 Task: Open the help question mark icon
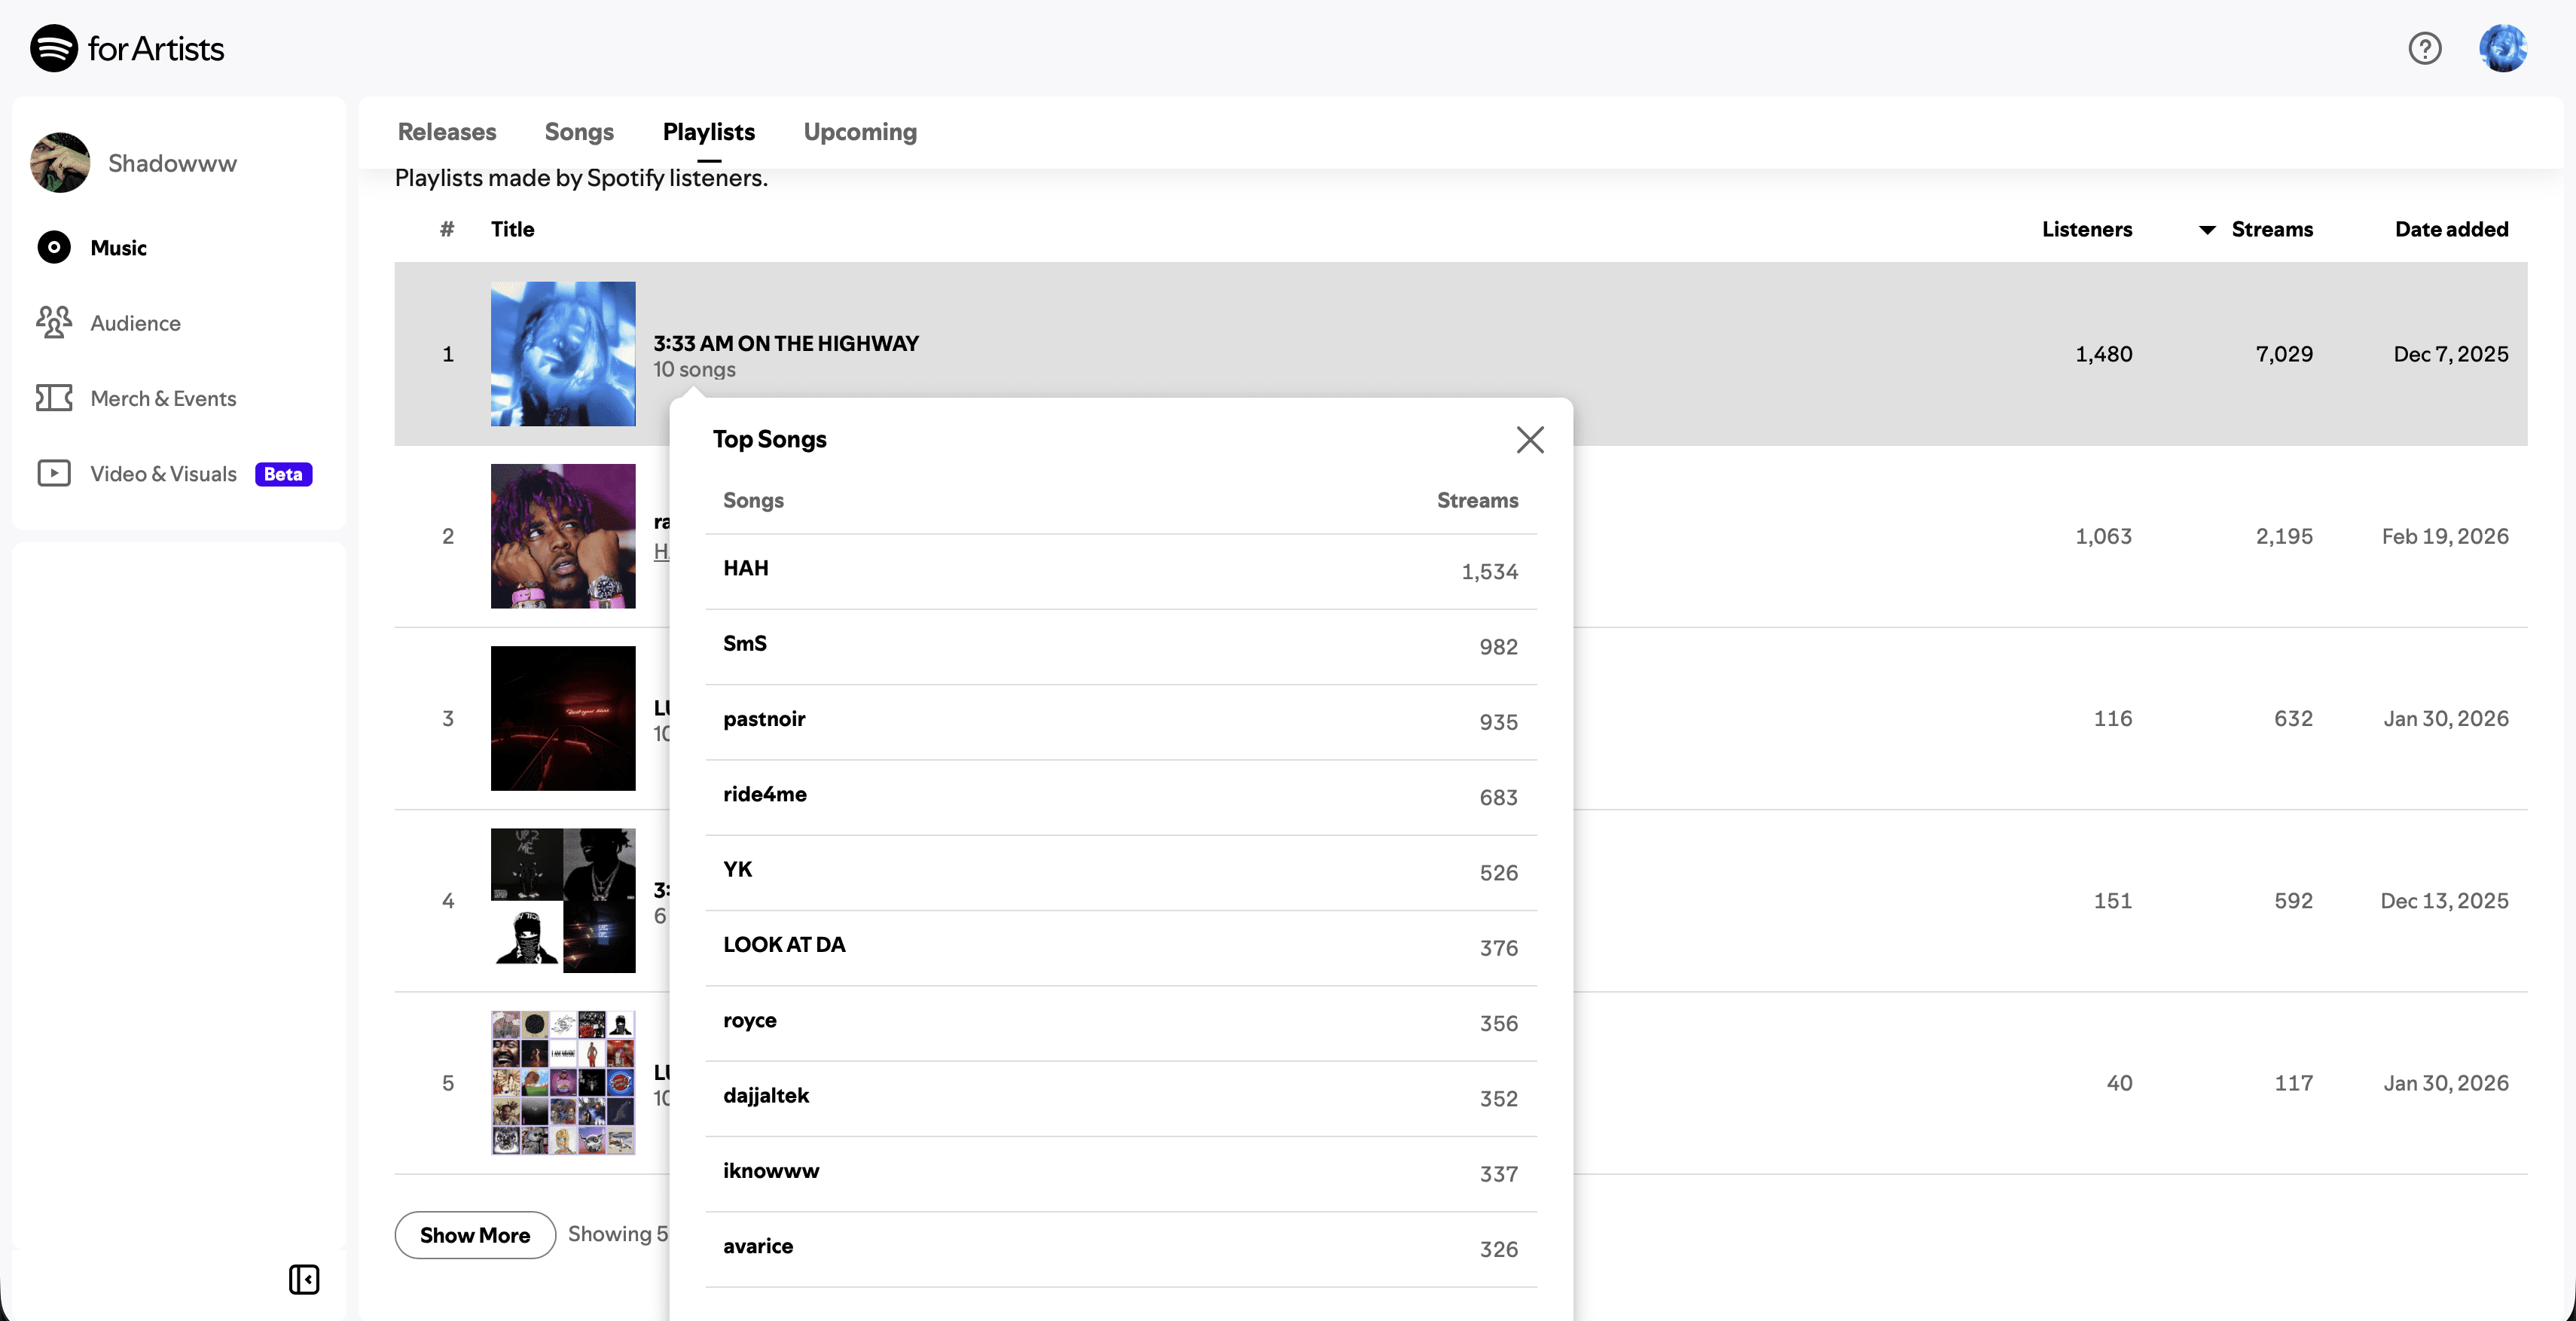(2424, 48)
